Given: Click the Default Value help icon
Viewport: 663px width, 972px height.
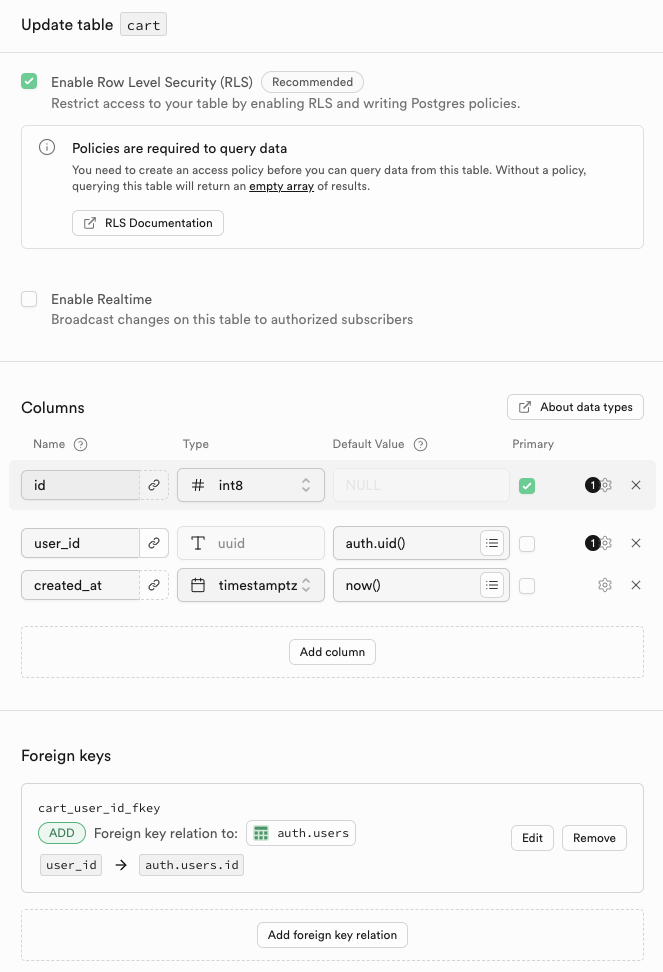Looking at the screenshot, I should click(x=421, y=444).
